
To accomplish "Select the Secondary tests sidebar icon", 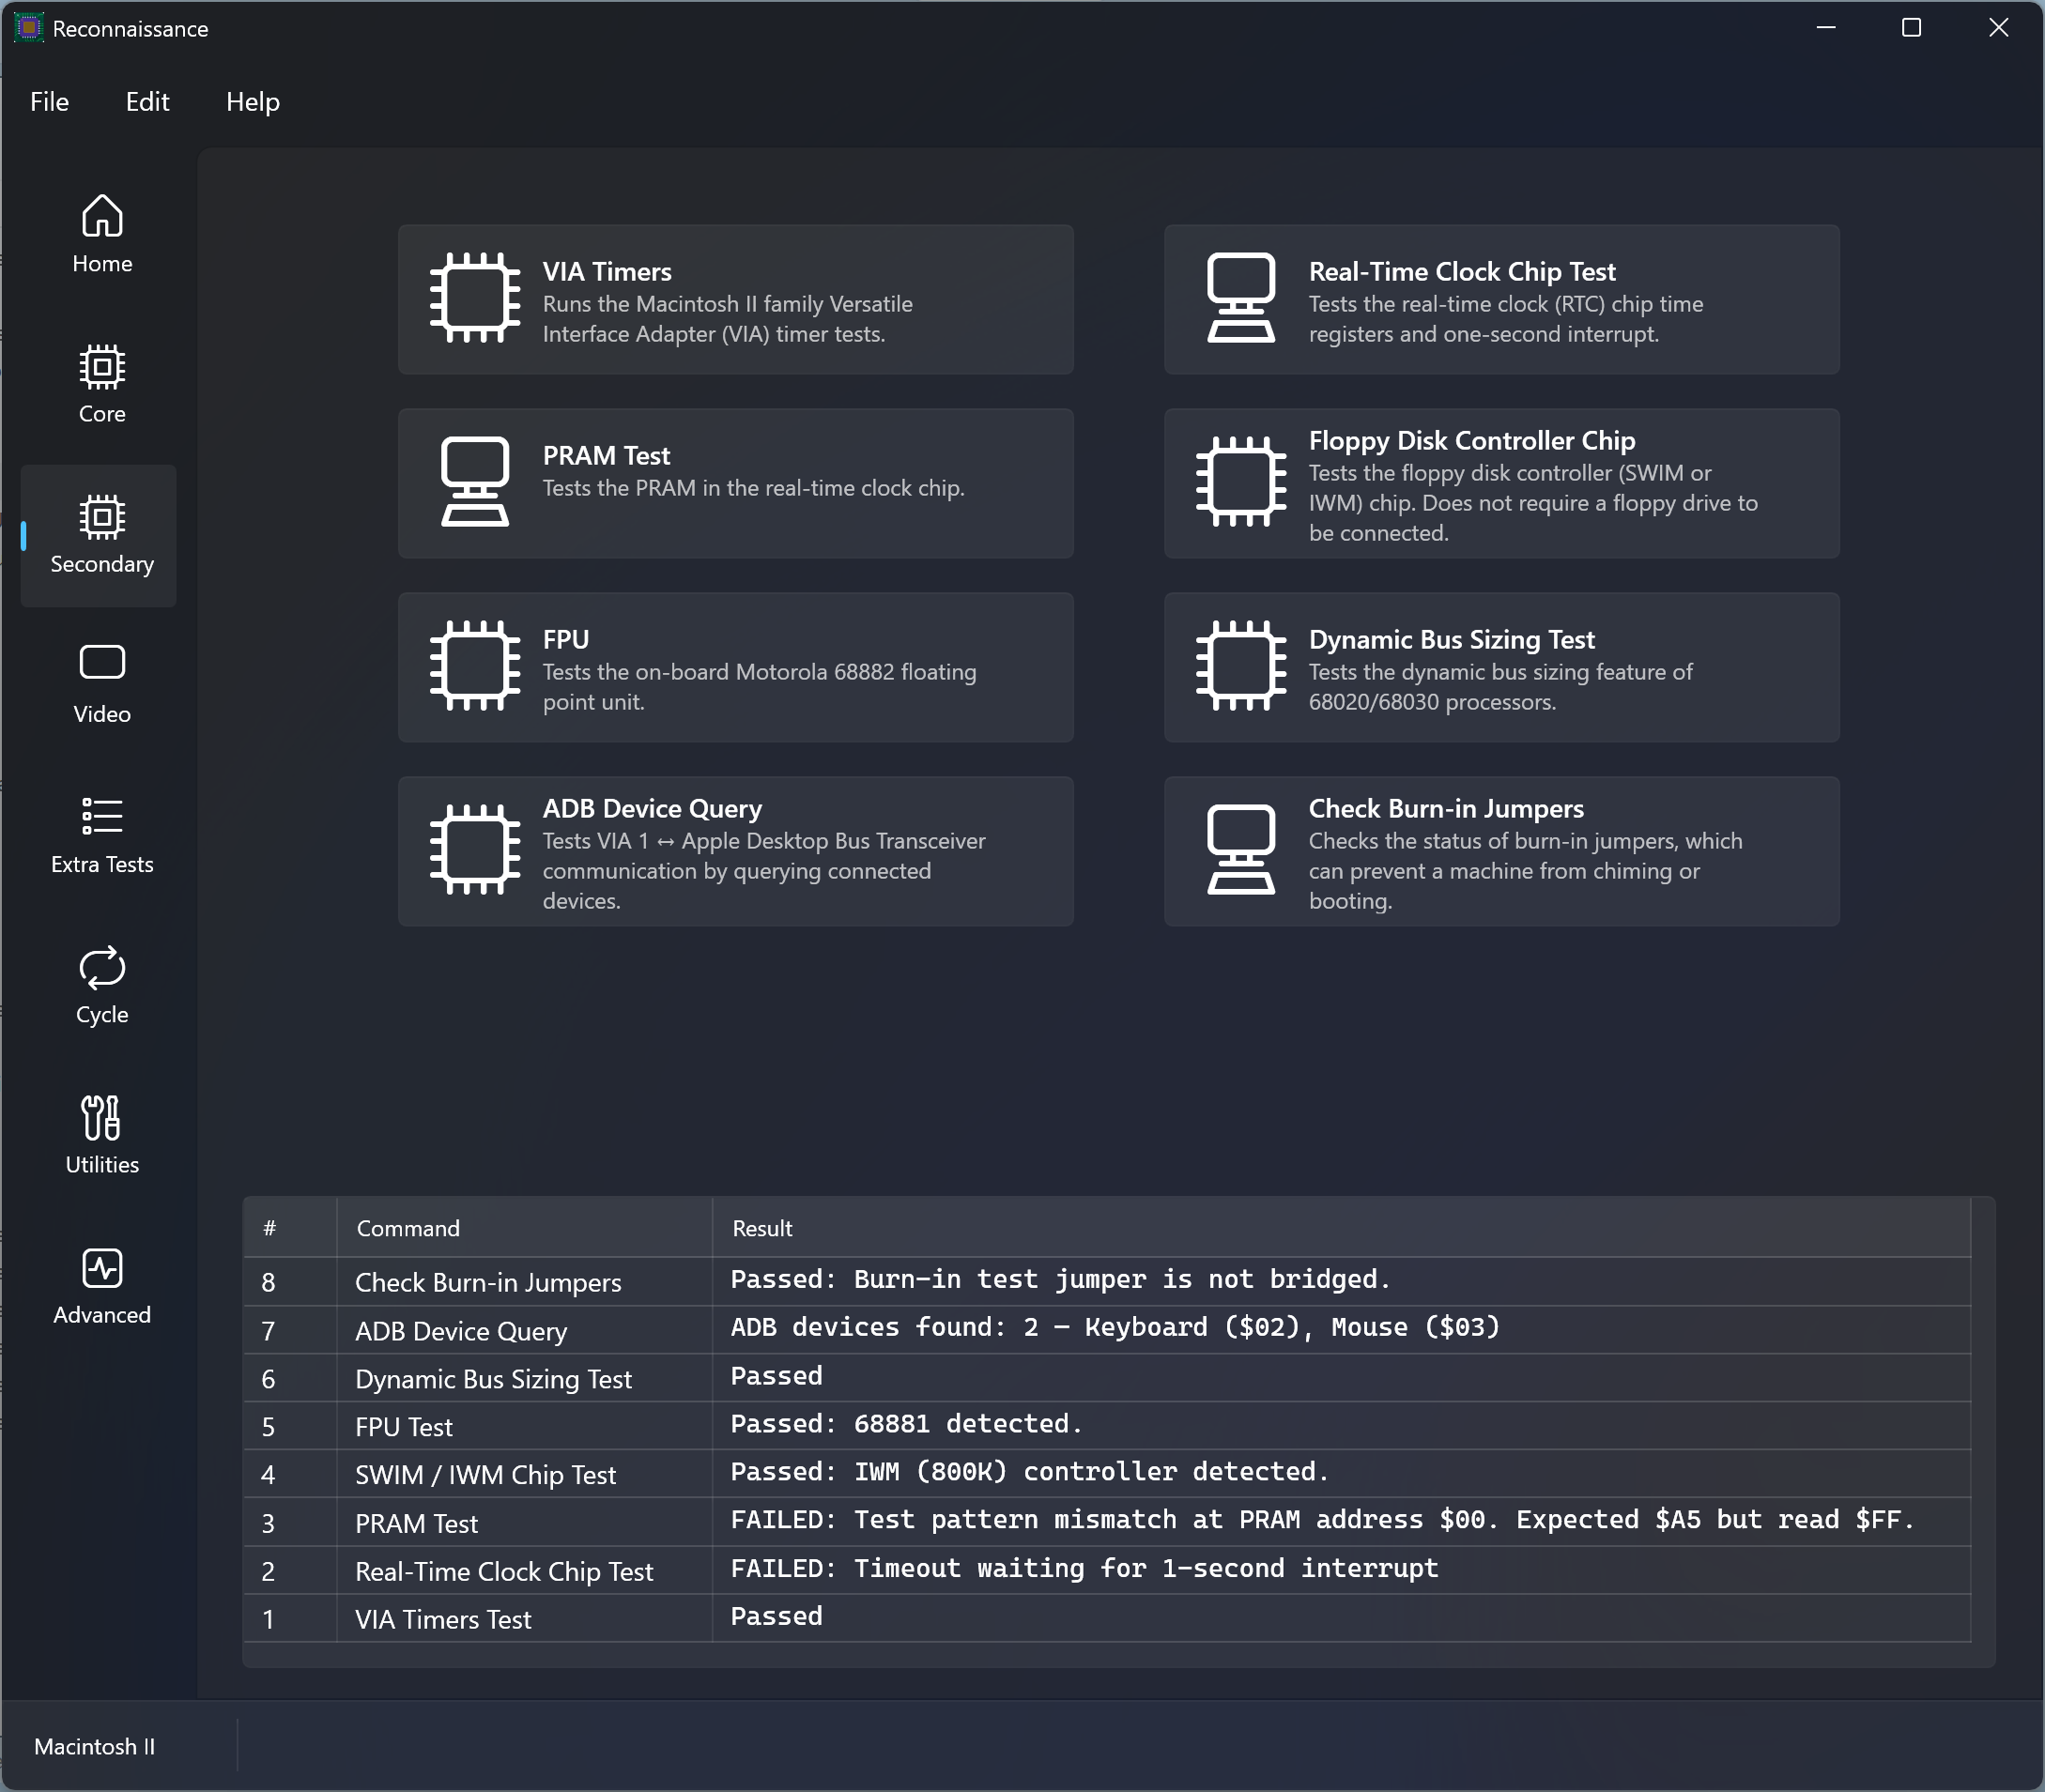I will pyautogui.click(x=101, y=535).
